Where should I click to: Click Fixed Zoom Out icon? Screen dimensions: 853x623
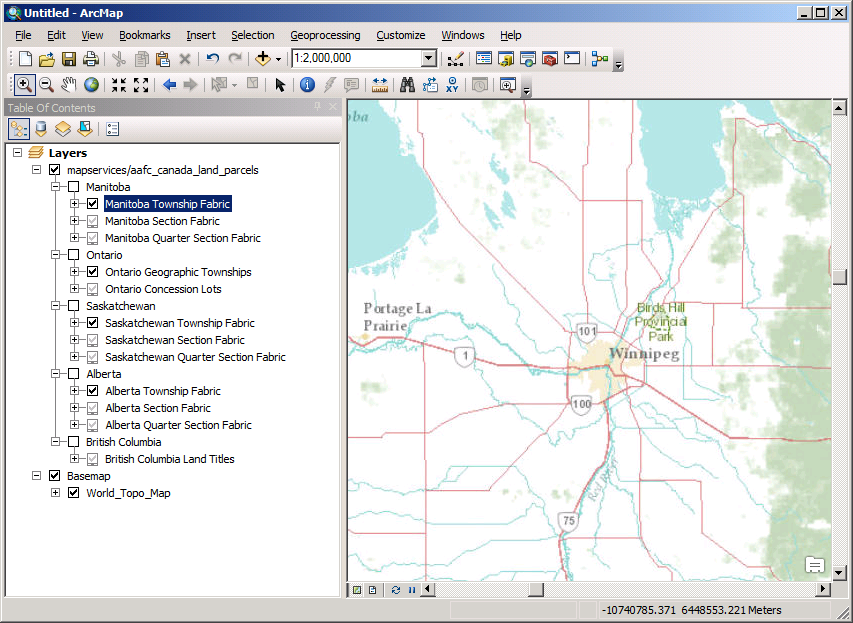tap(141, 84)
